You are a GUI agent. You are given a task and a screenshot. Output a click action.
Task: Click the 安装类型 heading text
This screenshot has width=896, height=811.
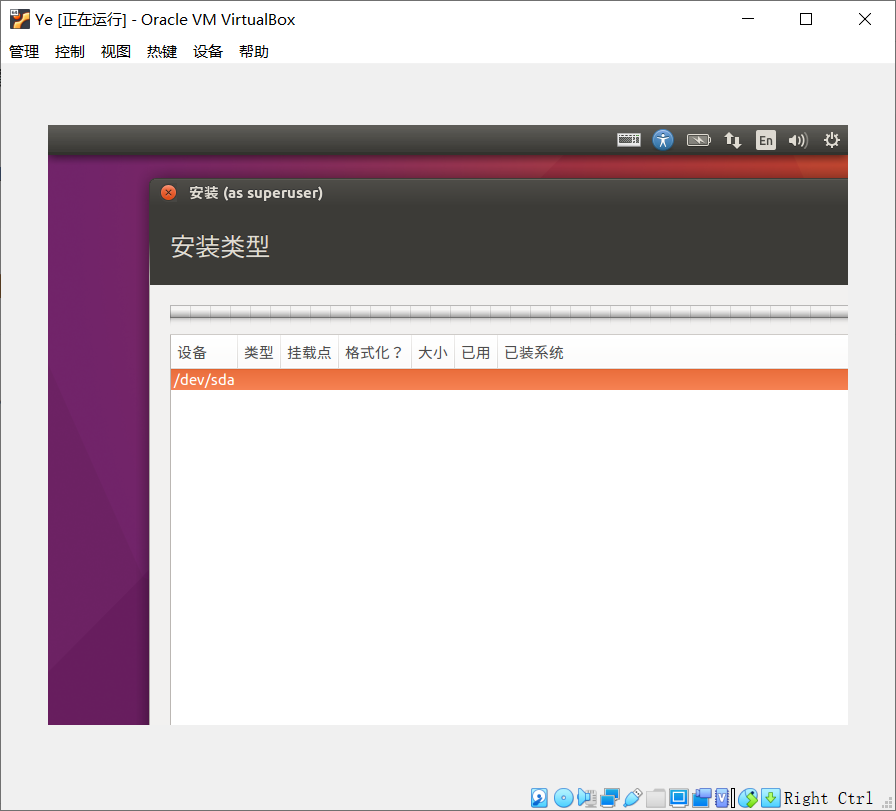[220, 246]
